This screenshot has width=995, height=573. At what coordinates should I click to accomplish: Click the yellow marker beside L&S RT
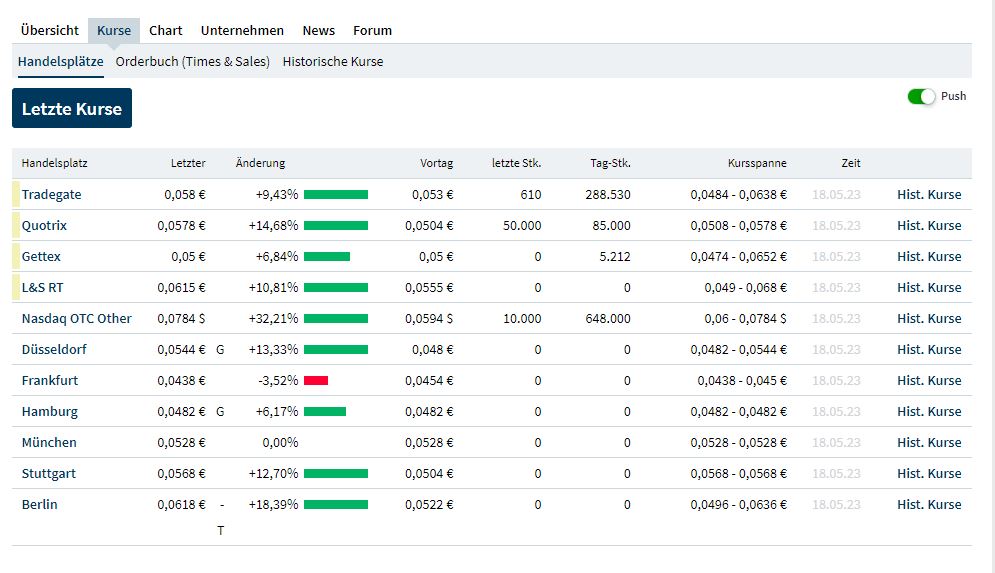(x=16, y=288)
